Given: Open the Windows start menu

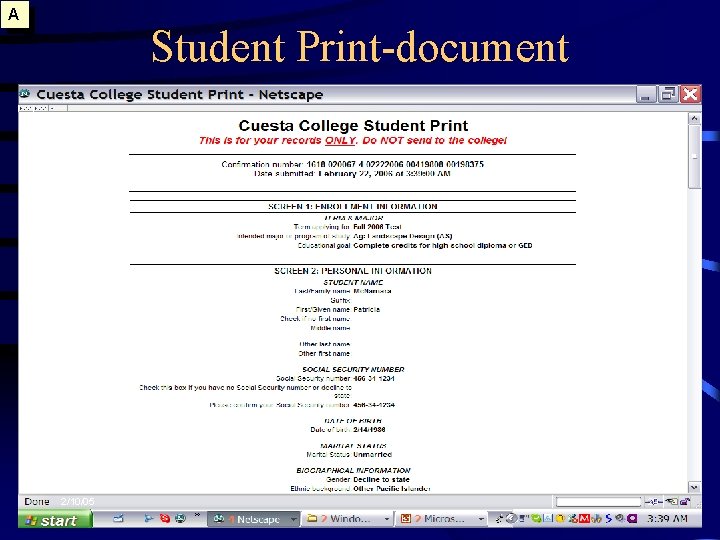Looking at the screenshot, I should click(x=55, y=520).
